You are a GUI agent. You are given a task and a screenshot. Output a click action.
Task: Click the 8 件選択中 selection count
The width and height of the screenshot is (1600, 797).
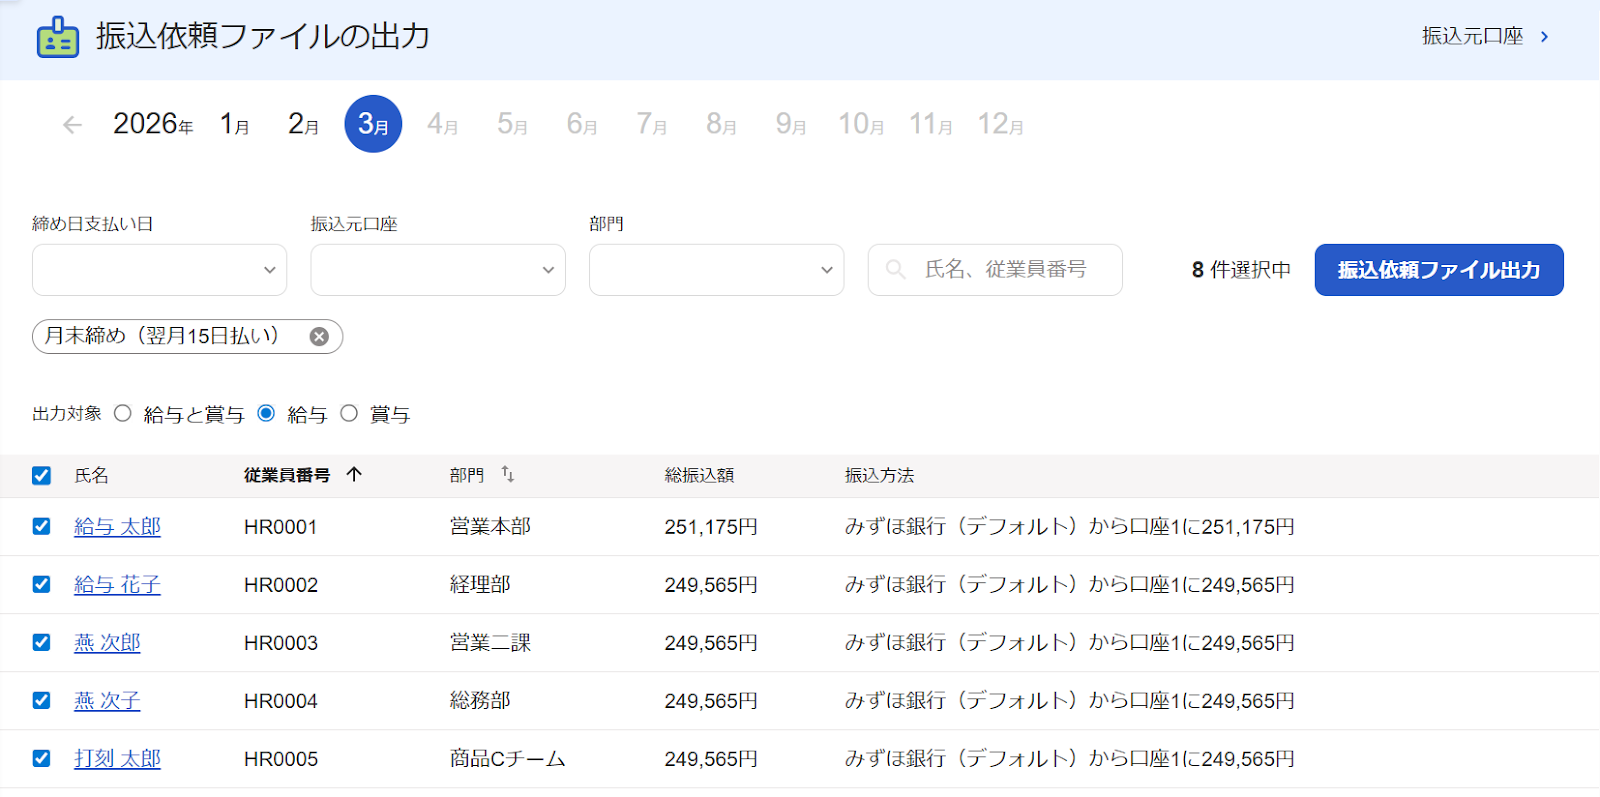click(x=1241, y=270)
